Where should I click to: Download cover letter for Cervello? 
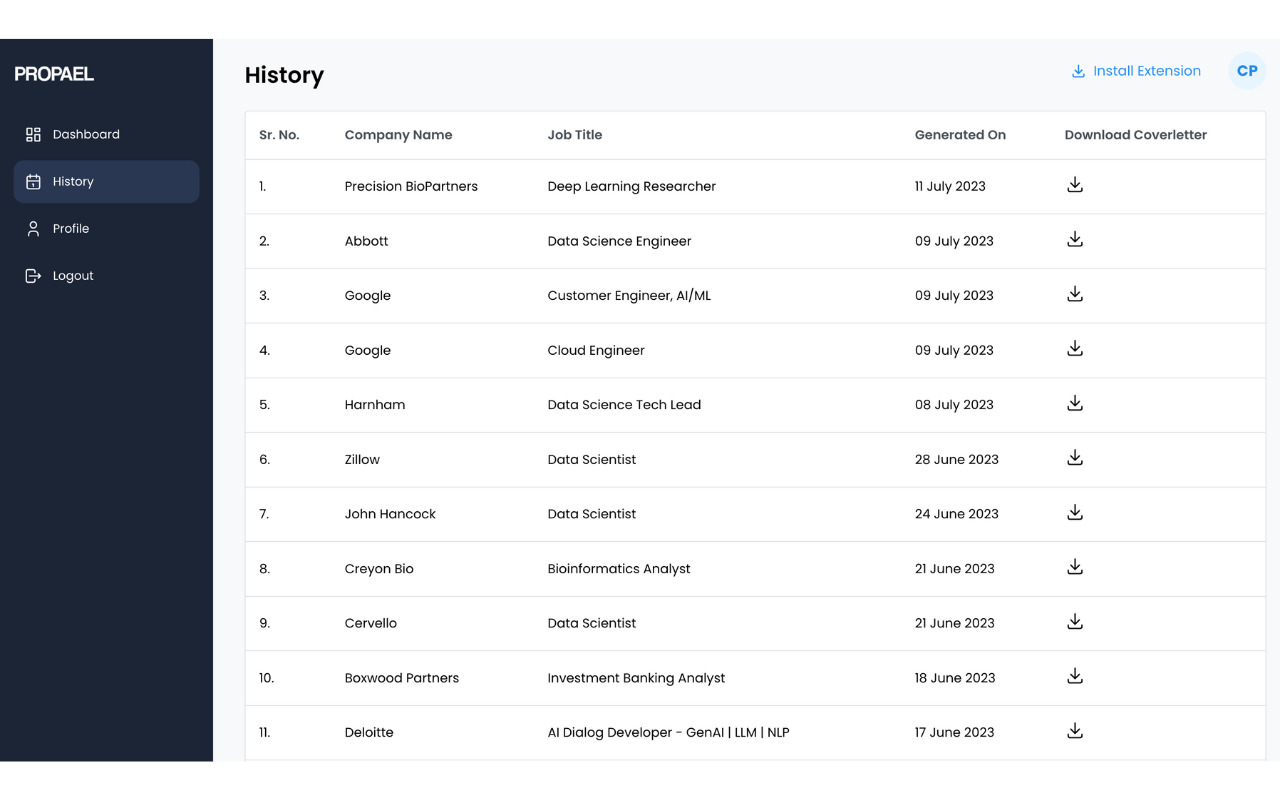1075,622
